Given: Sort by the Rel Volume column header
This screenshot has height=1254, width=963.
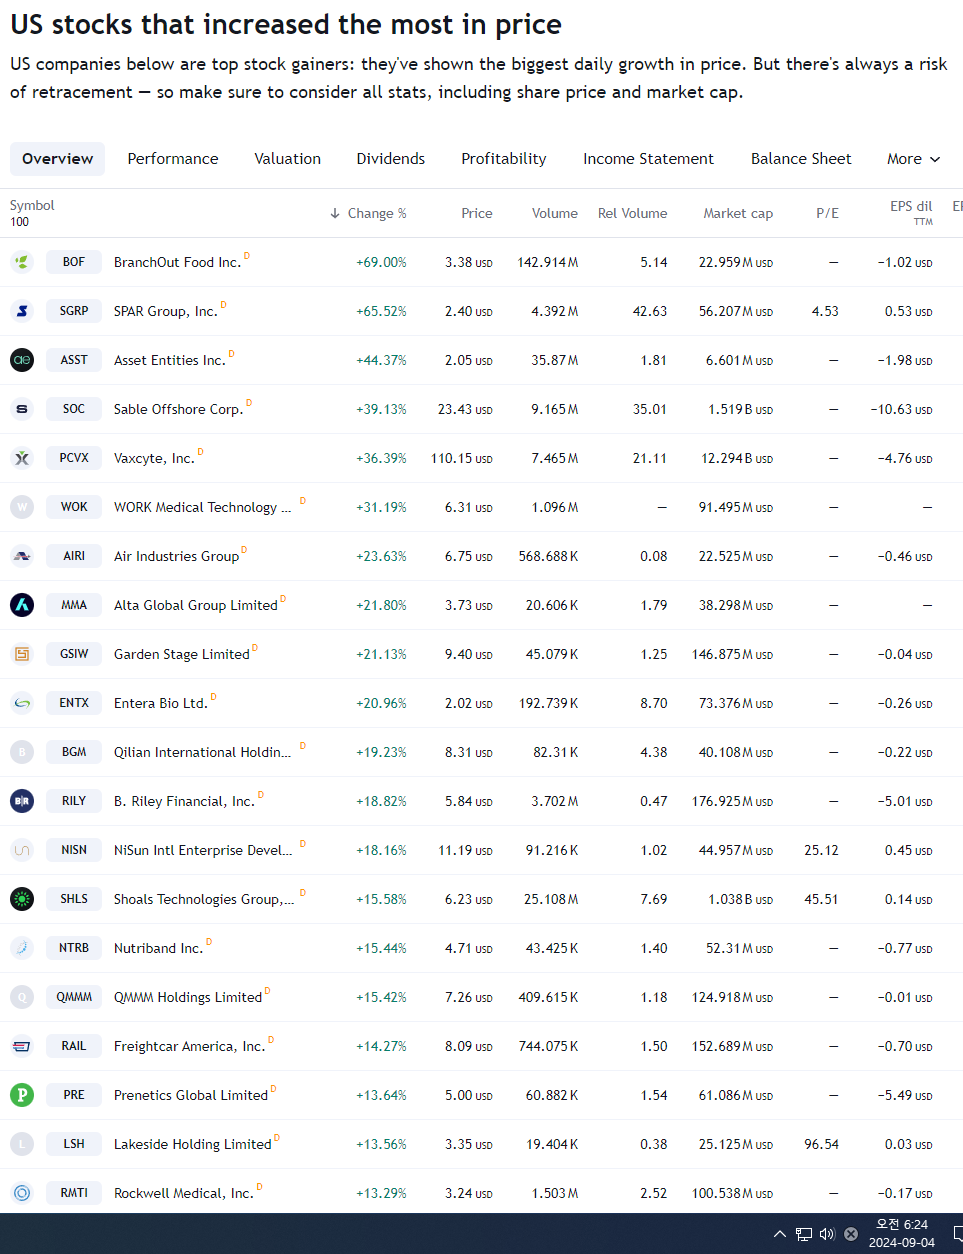Looking at the screenshot, I should [632, 213].
